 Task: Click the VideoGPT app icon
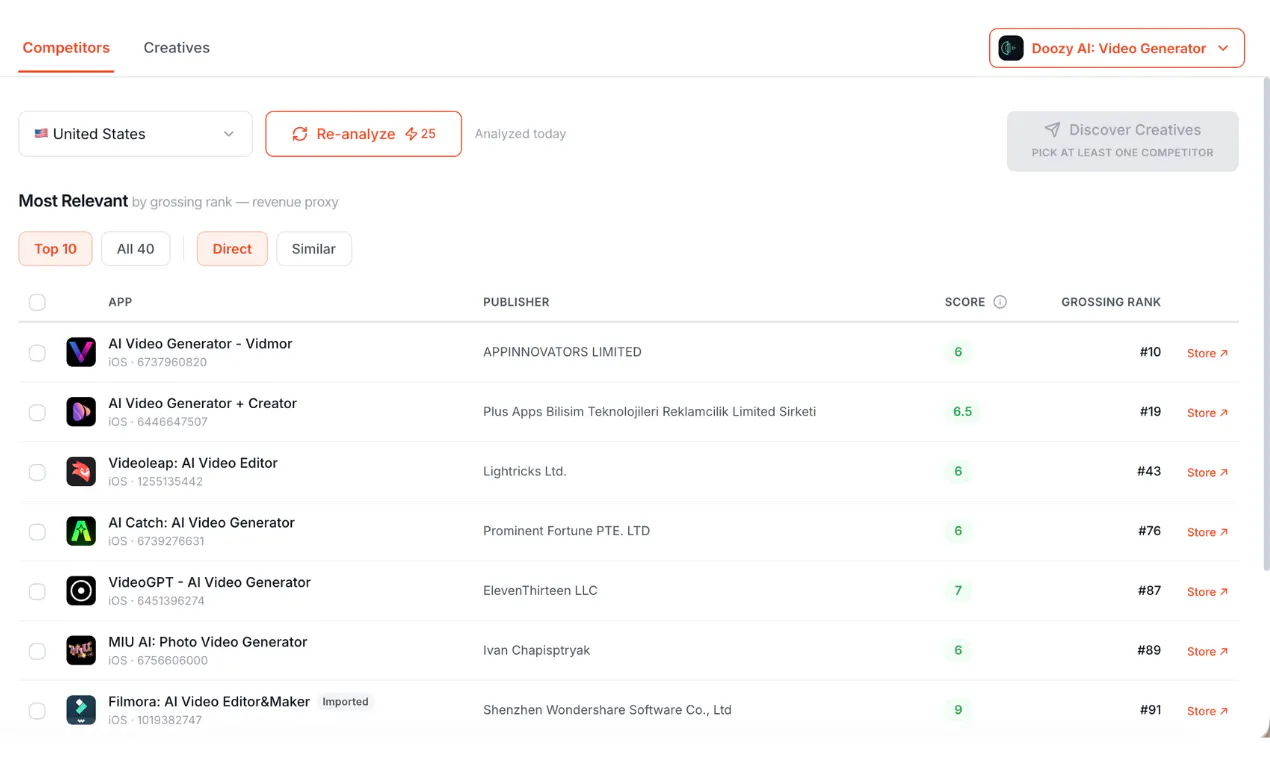[x=81, y=591]
